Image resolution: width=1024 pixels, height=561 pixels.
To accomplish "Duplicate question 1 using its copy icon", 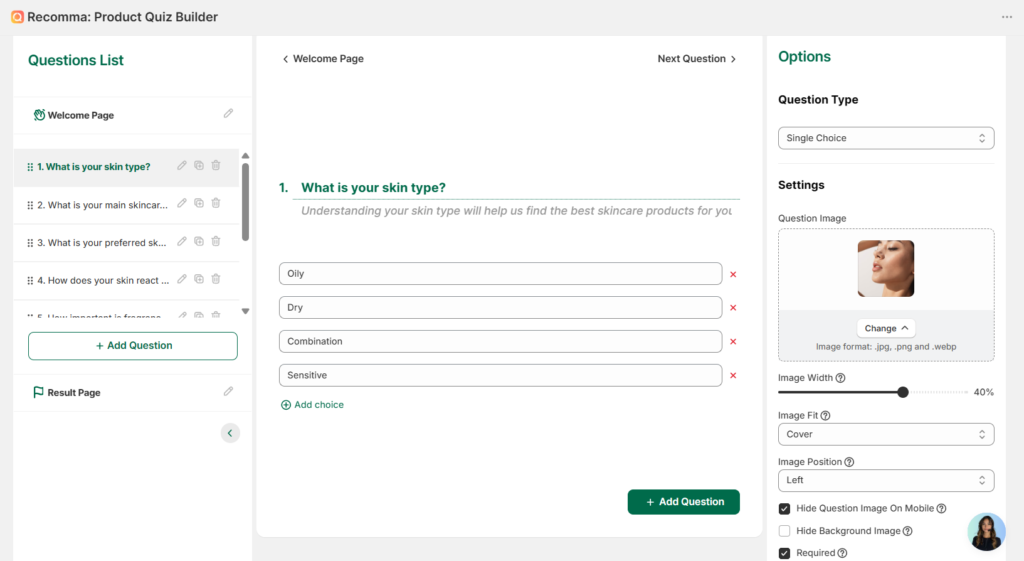I will 199,166.
